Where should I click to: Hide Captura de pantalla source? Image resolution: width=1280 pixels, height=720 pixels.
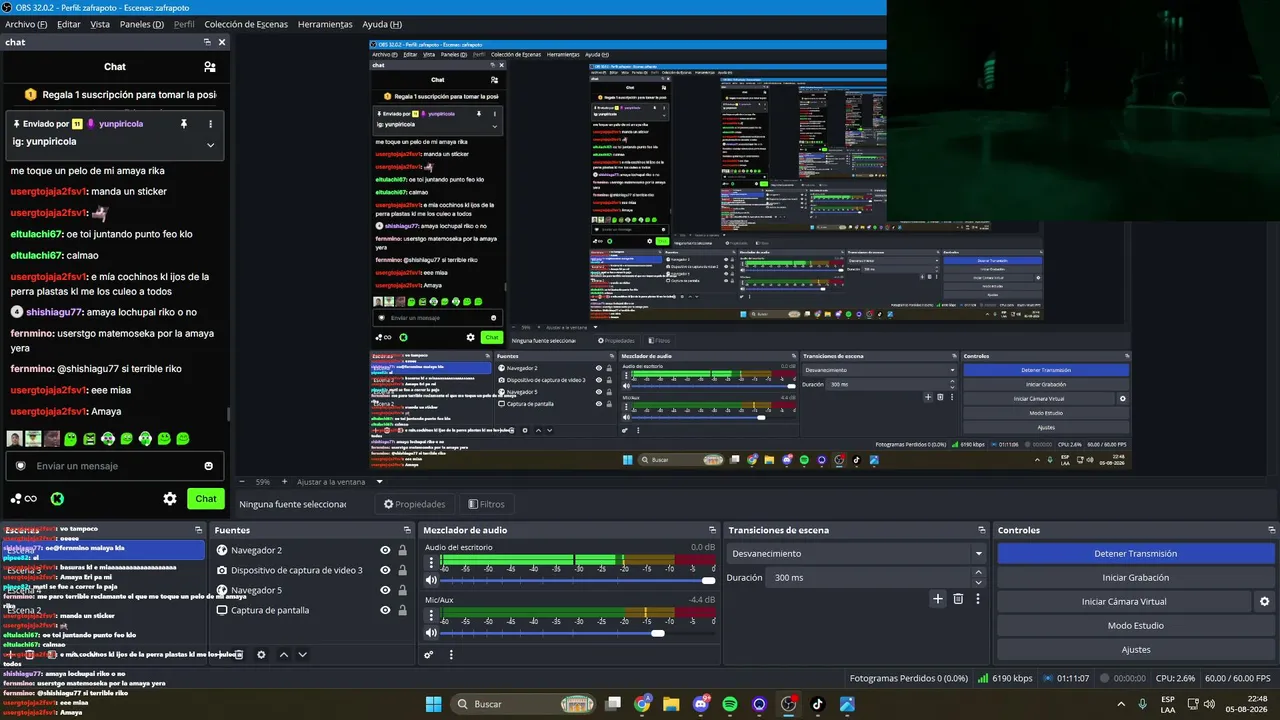pos(385,610)
